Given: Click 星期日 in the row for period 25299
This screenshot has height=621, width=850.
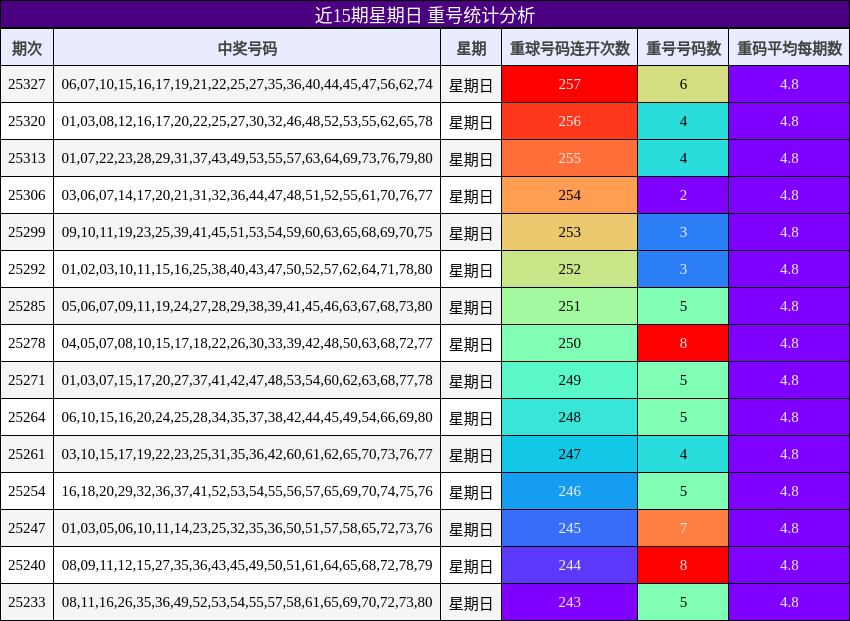Looking at the screenshot, I should (470, 232).
